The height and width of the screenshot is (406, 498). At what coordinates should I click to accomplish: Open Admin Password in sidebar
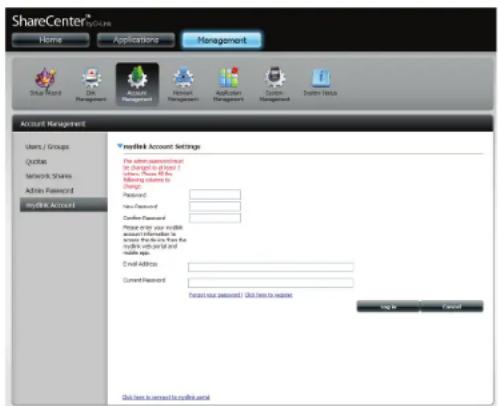(x=49, y=190)
